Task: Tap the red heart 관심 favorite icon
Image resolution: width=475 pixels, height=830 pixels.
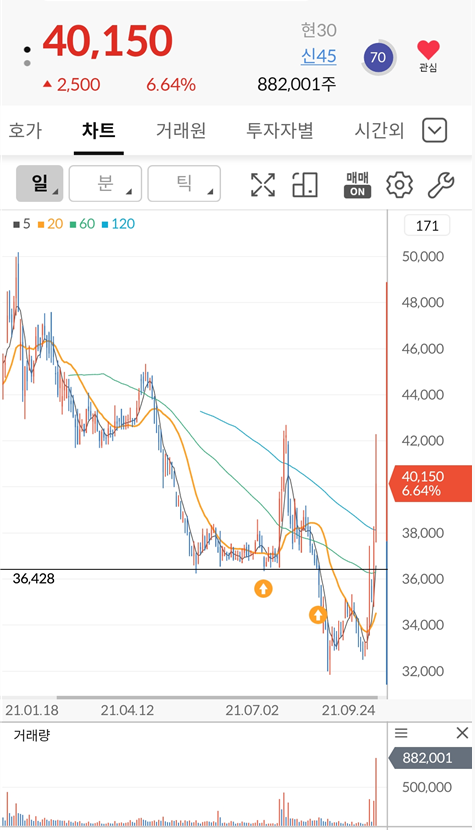Action: [x=428, y=56]
